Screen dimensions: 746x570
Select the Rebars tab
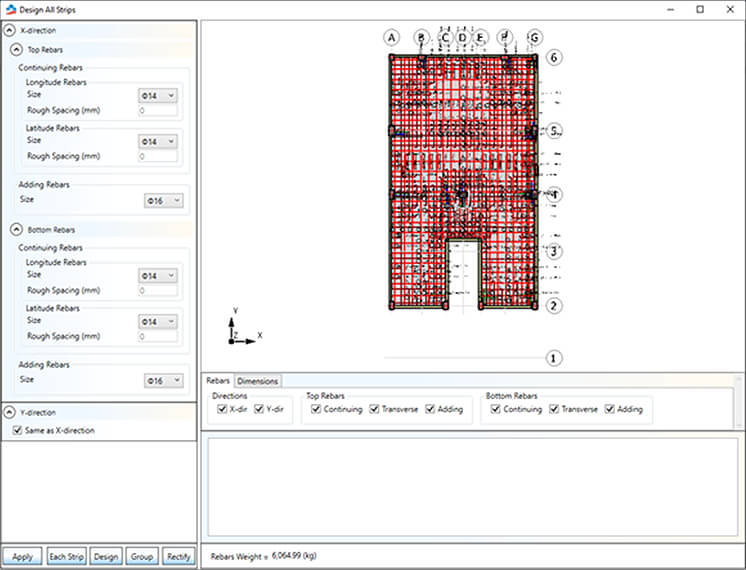(218, 381)
